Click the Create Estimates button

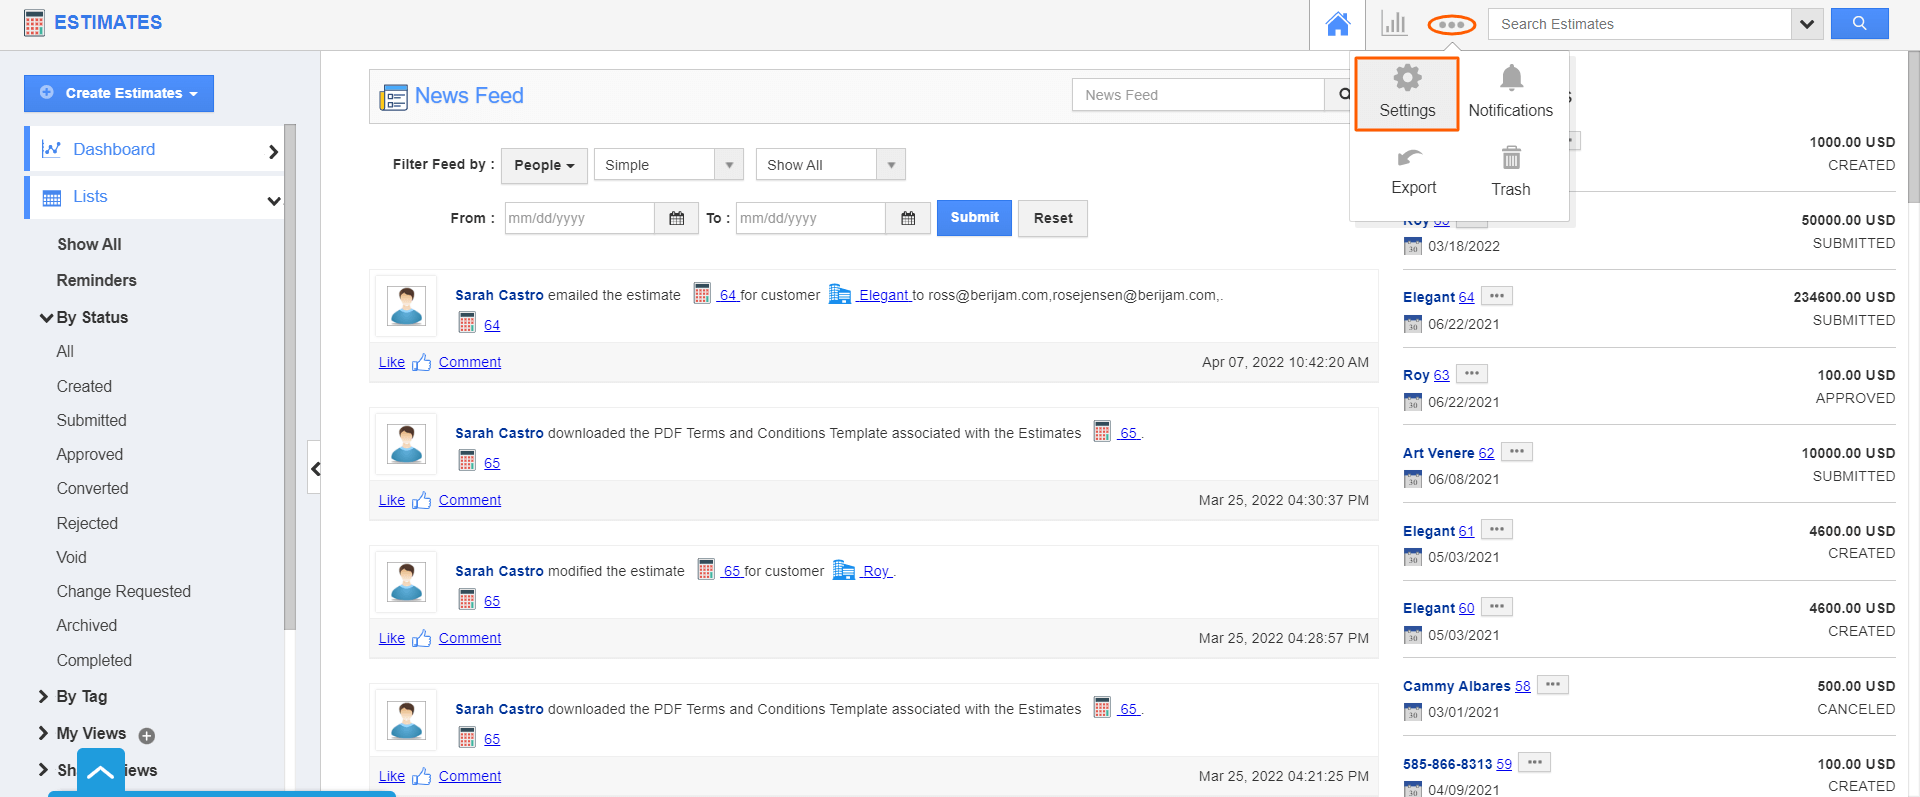(119, 93)
